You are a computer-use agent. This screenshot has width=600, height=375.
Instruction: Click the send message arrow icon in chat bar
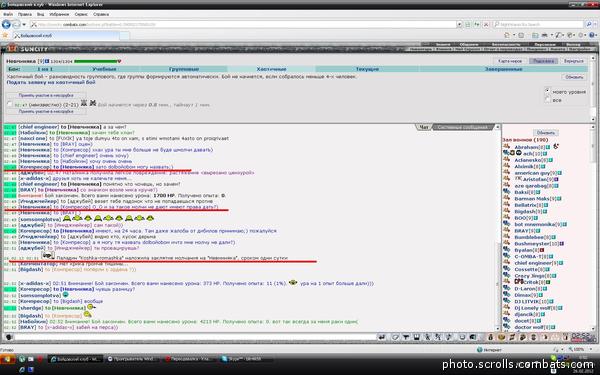382,337
